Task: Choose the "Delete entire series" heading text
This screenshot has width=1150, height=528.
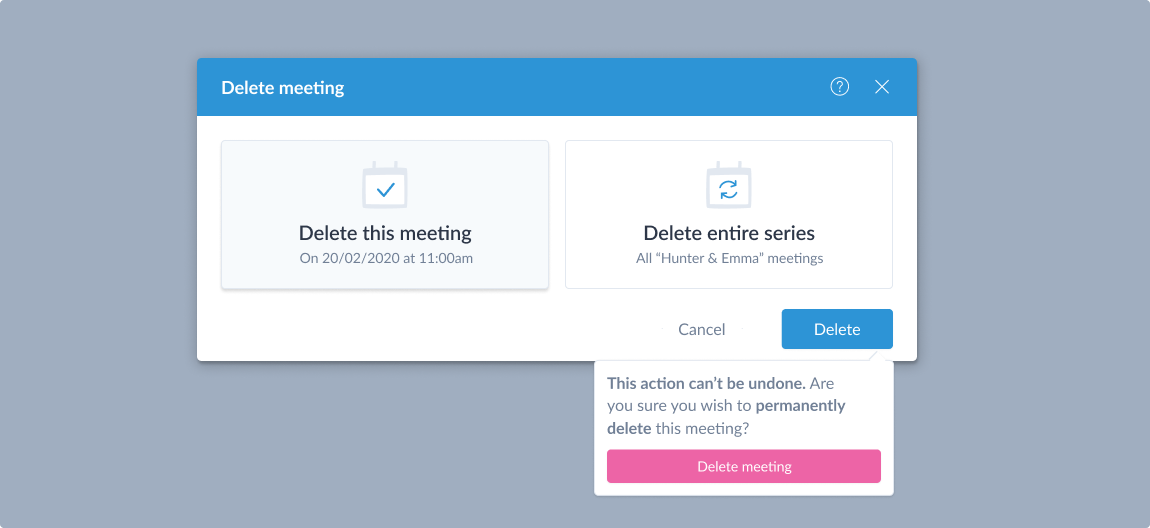Action: (x=729, y=233)
